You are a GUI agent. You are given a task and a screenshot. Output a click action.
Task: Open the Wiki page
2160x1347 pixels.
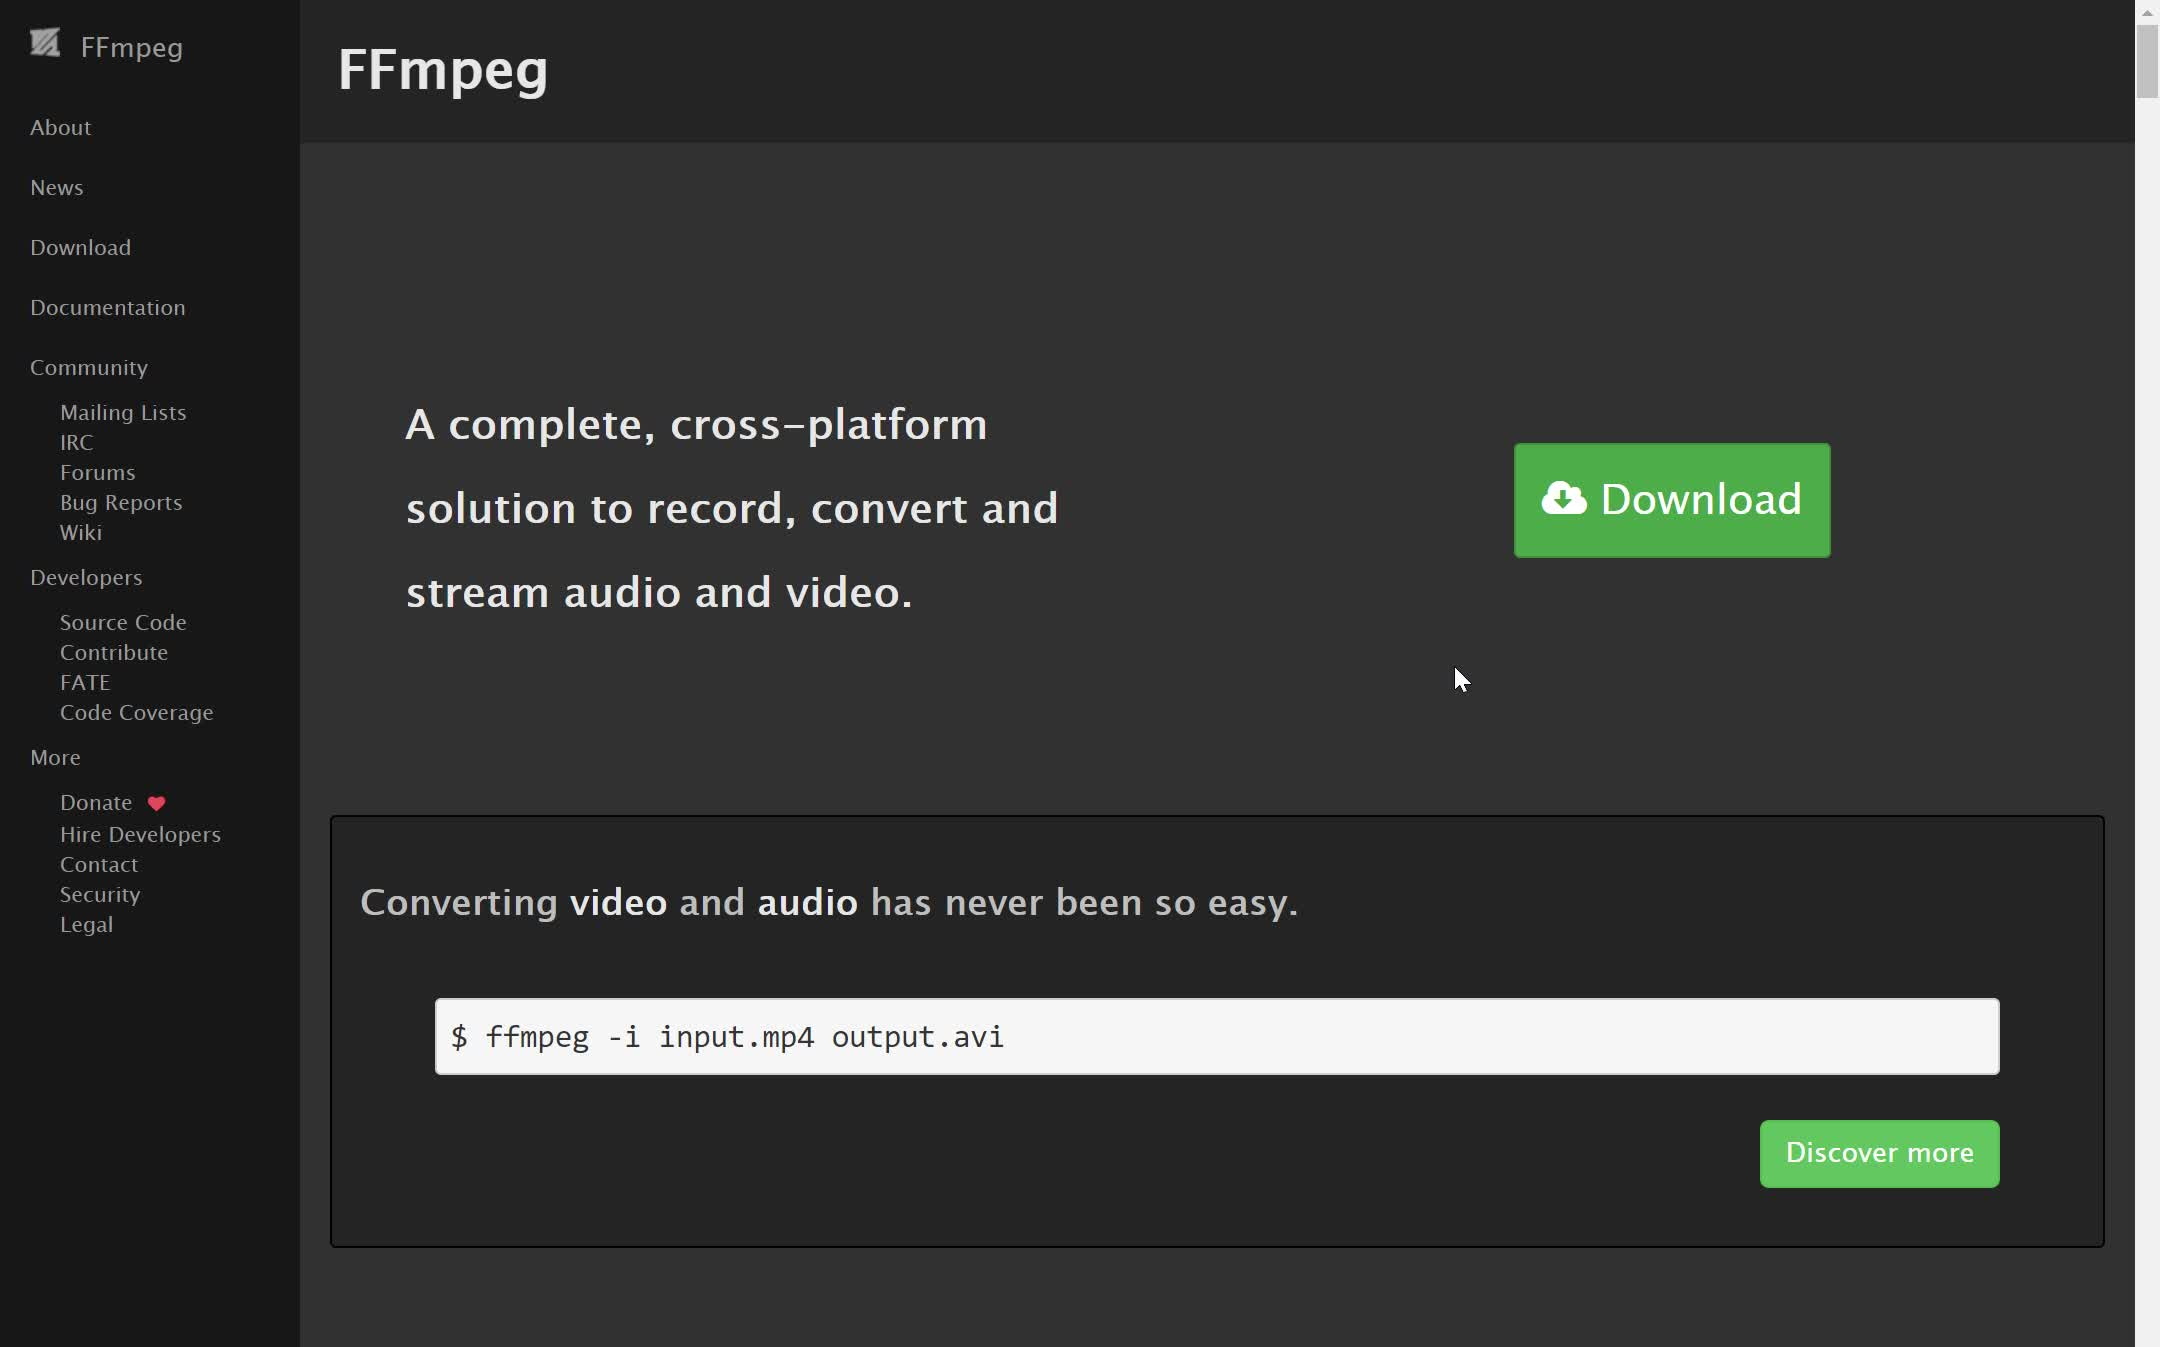pos(81,532)
